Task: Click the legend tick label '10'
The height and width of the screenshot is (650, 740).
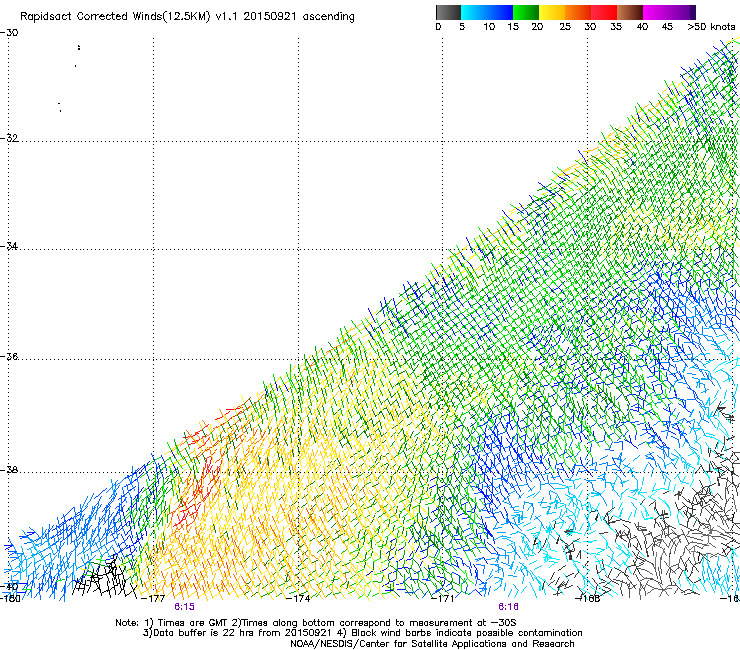Action: (x=489, y=27)
